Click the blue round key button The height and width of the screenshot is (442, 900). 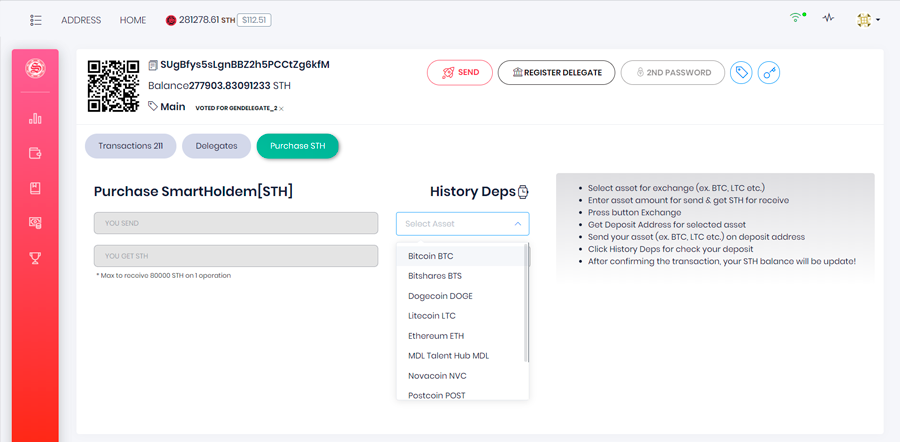769,72
